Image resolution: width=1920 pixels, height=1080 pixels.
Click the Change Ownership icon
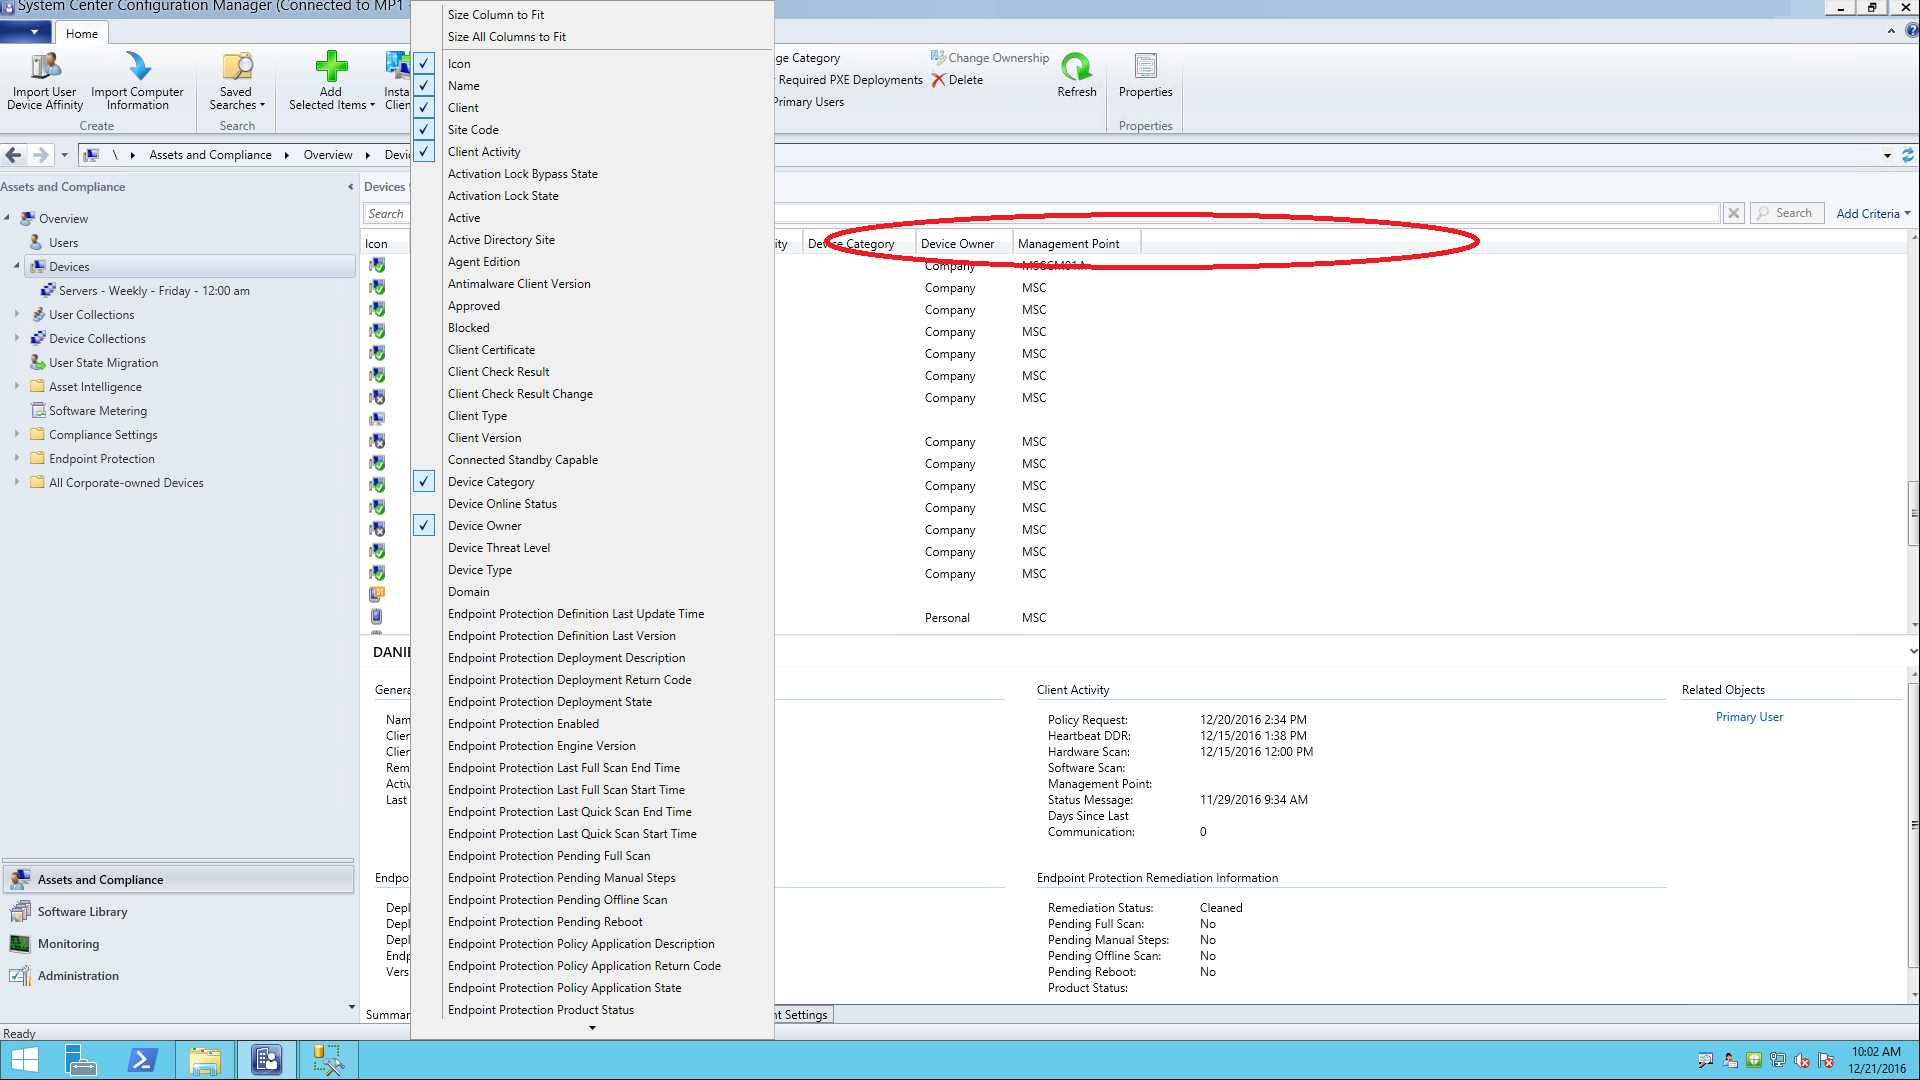click(938, 58)
